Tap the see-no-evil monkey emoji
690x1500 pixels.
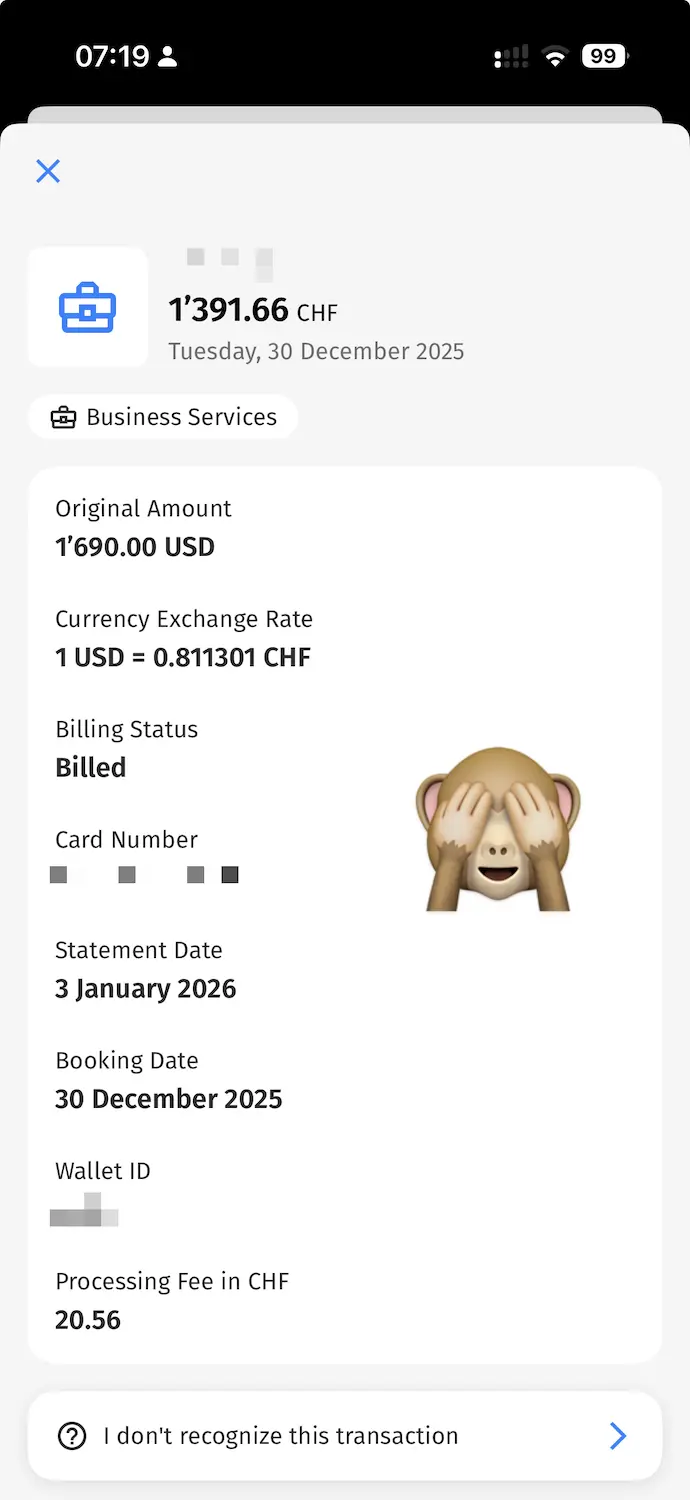pos(497,828)
